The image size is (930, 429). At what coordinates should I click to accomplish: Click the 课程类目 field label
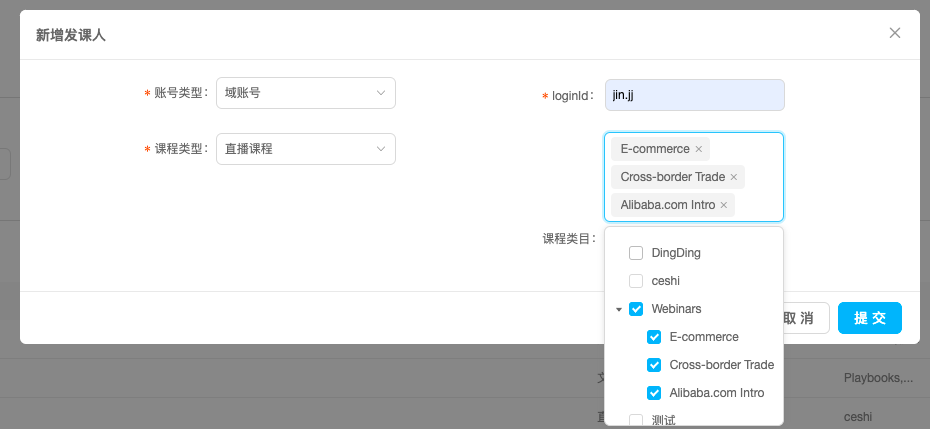point(569,239)
